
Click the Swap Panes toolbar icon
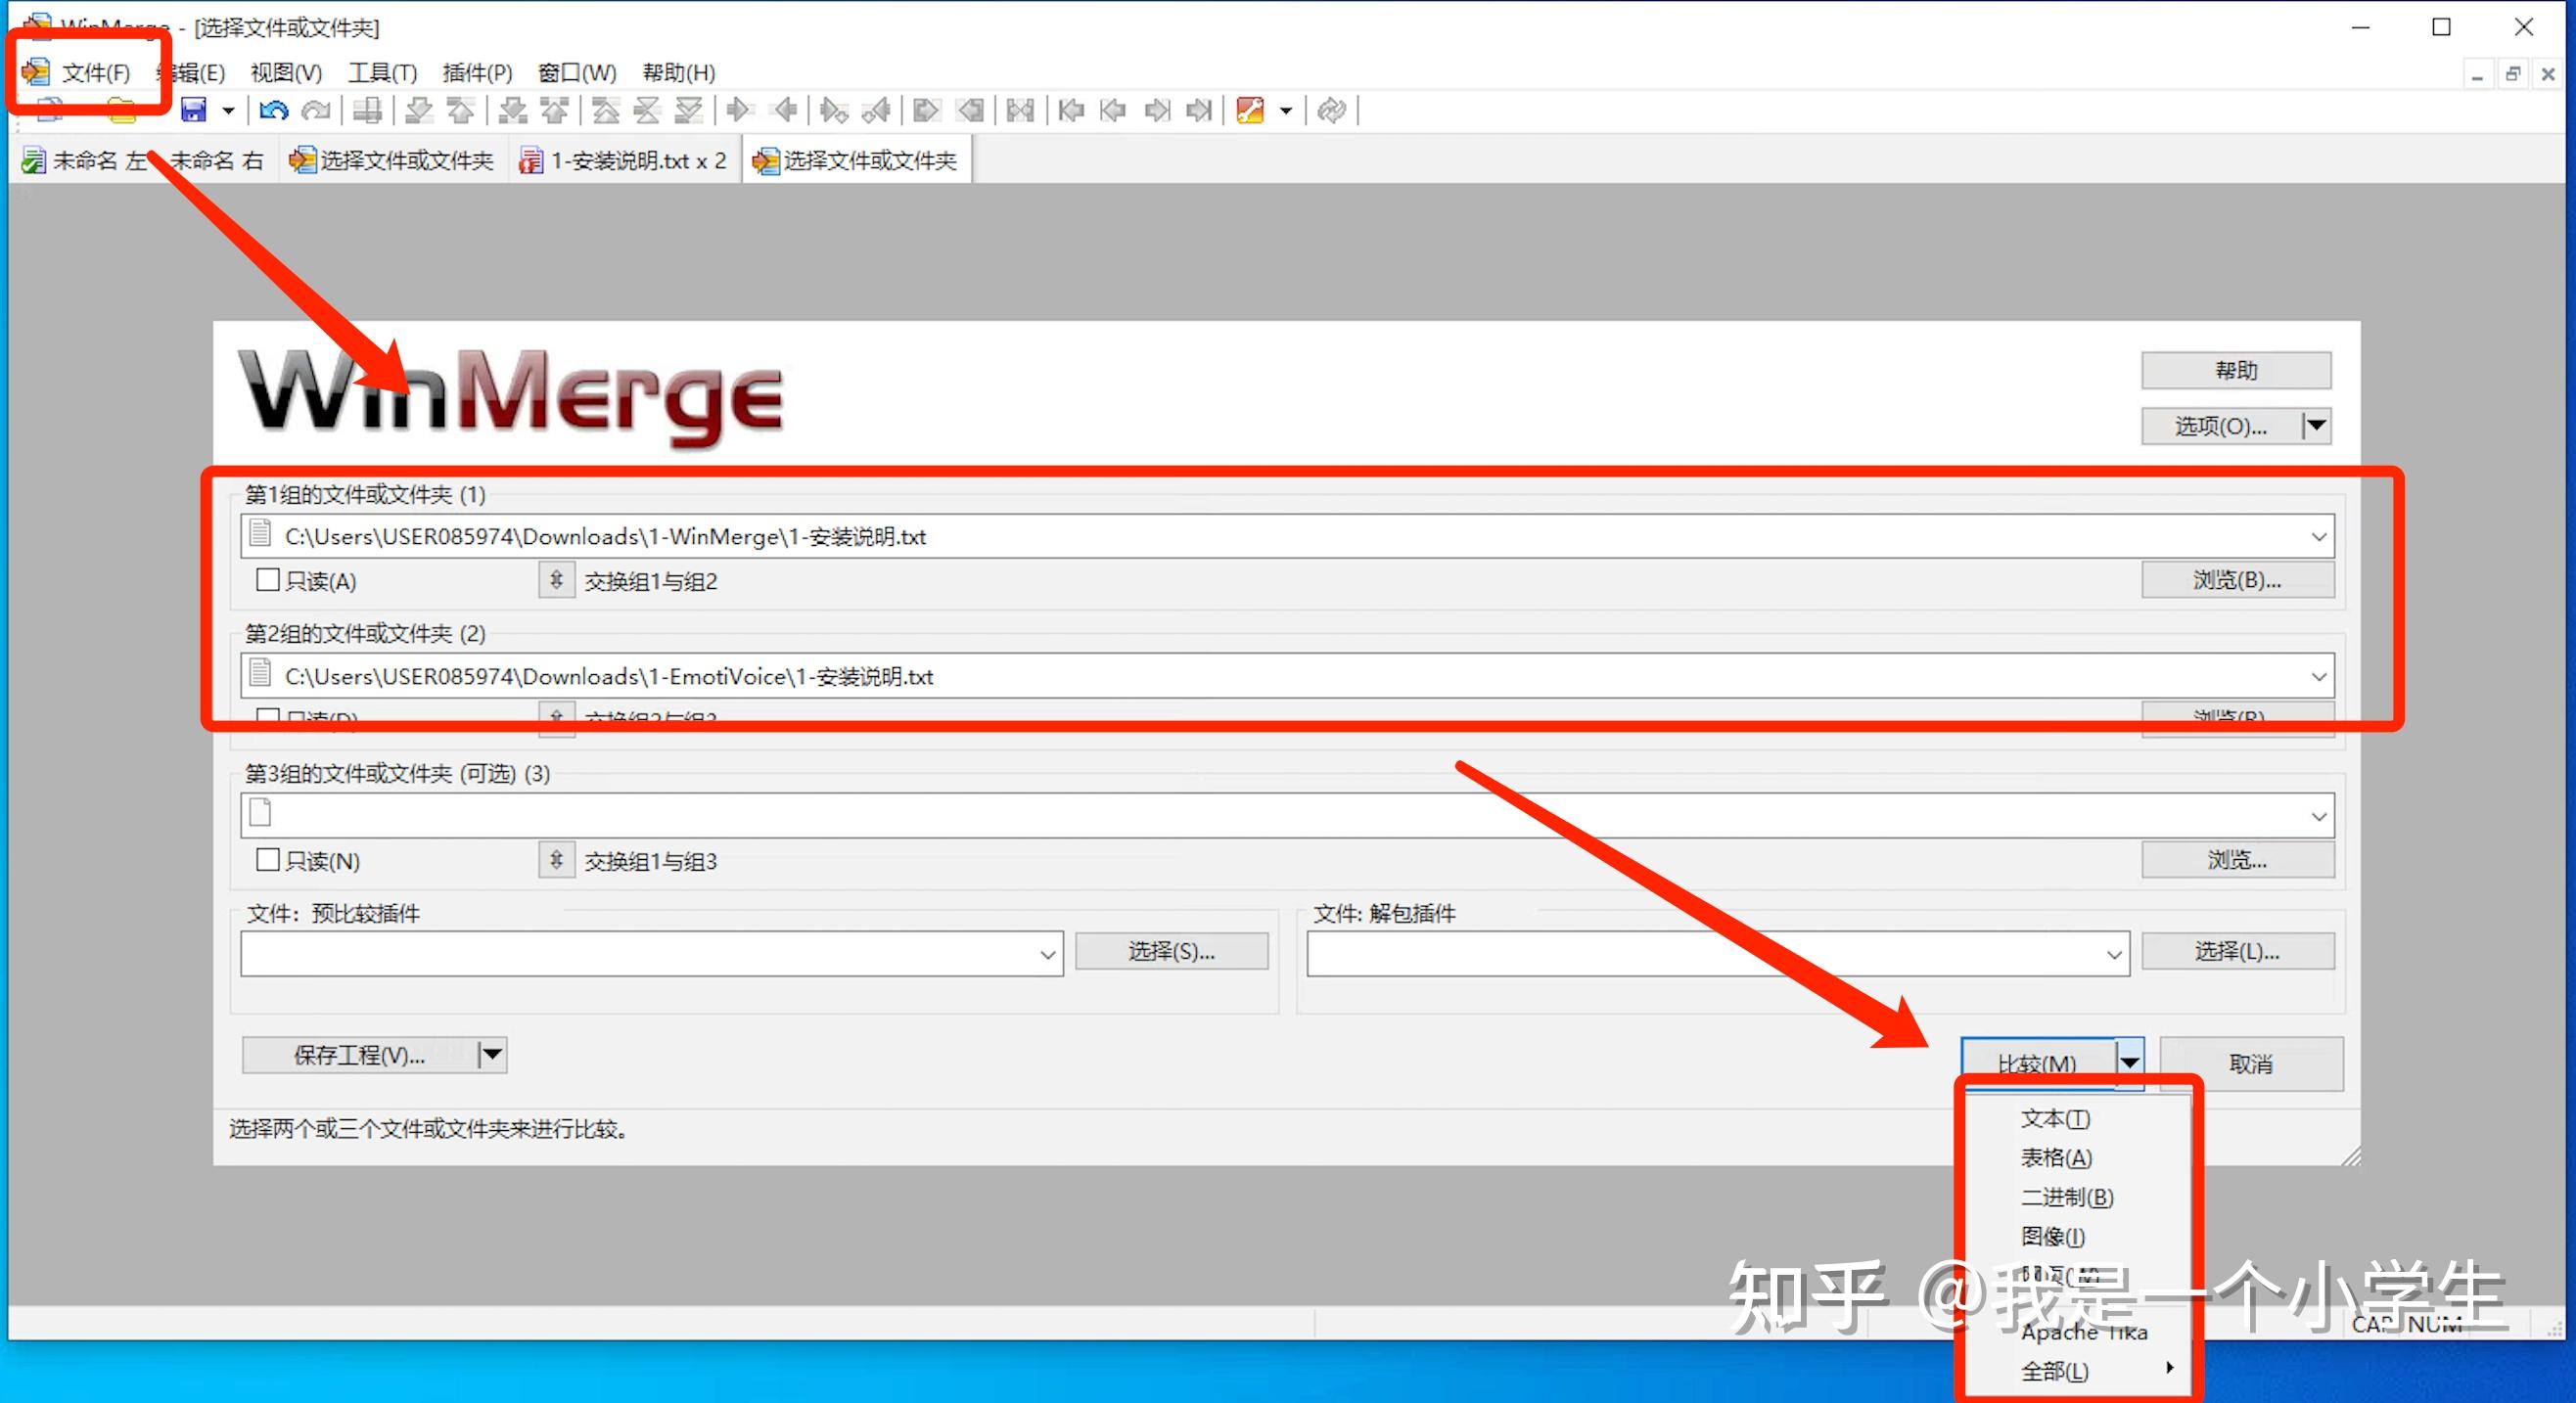tap(1021, 110)
